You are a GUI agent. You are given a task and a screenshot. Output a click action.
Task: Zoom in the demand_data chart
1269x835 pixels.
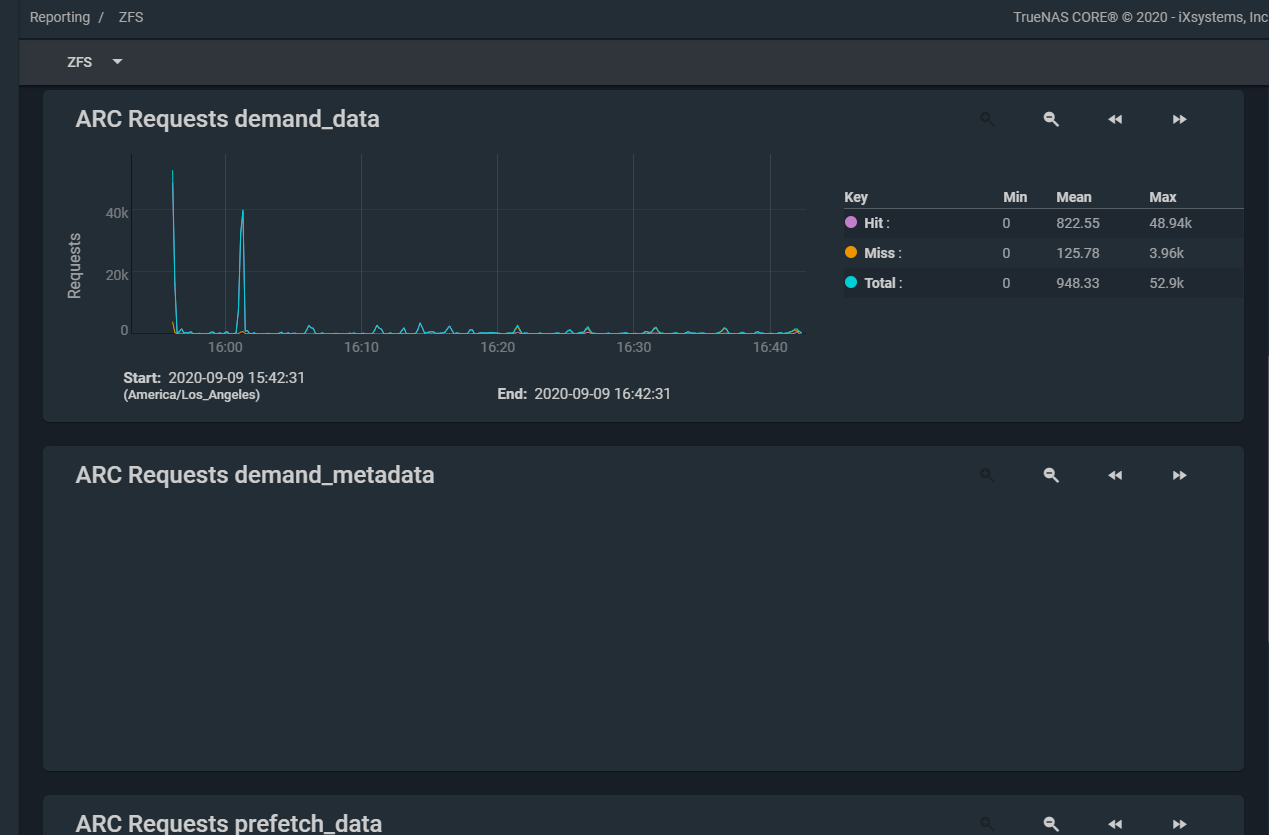[x=987, y=119]
